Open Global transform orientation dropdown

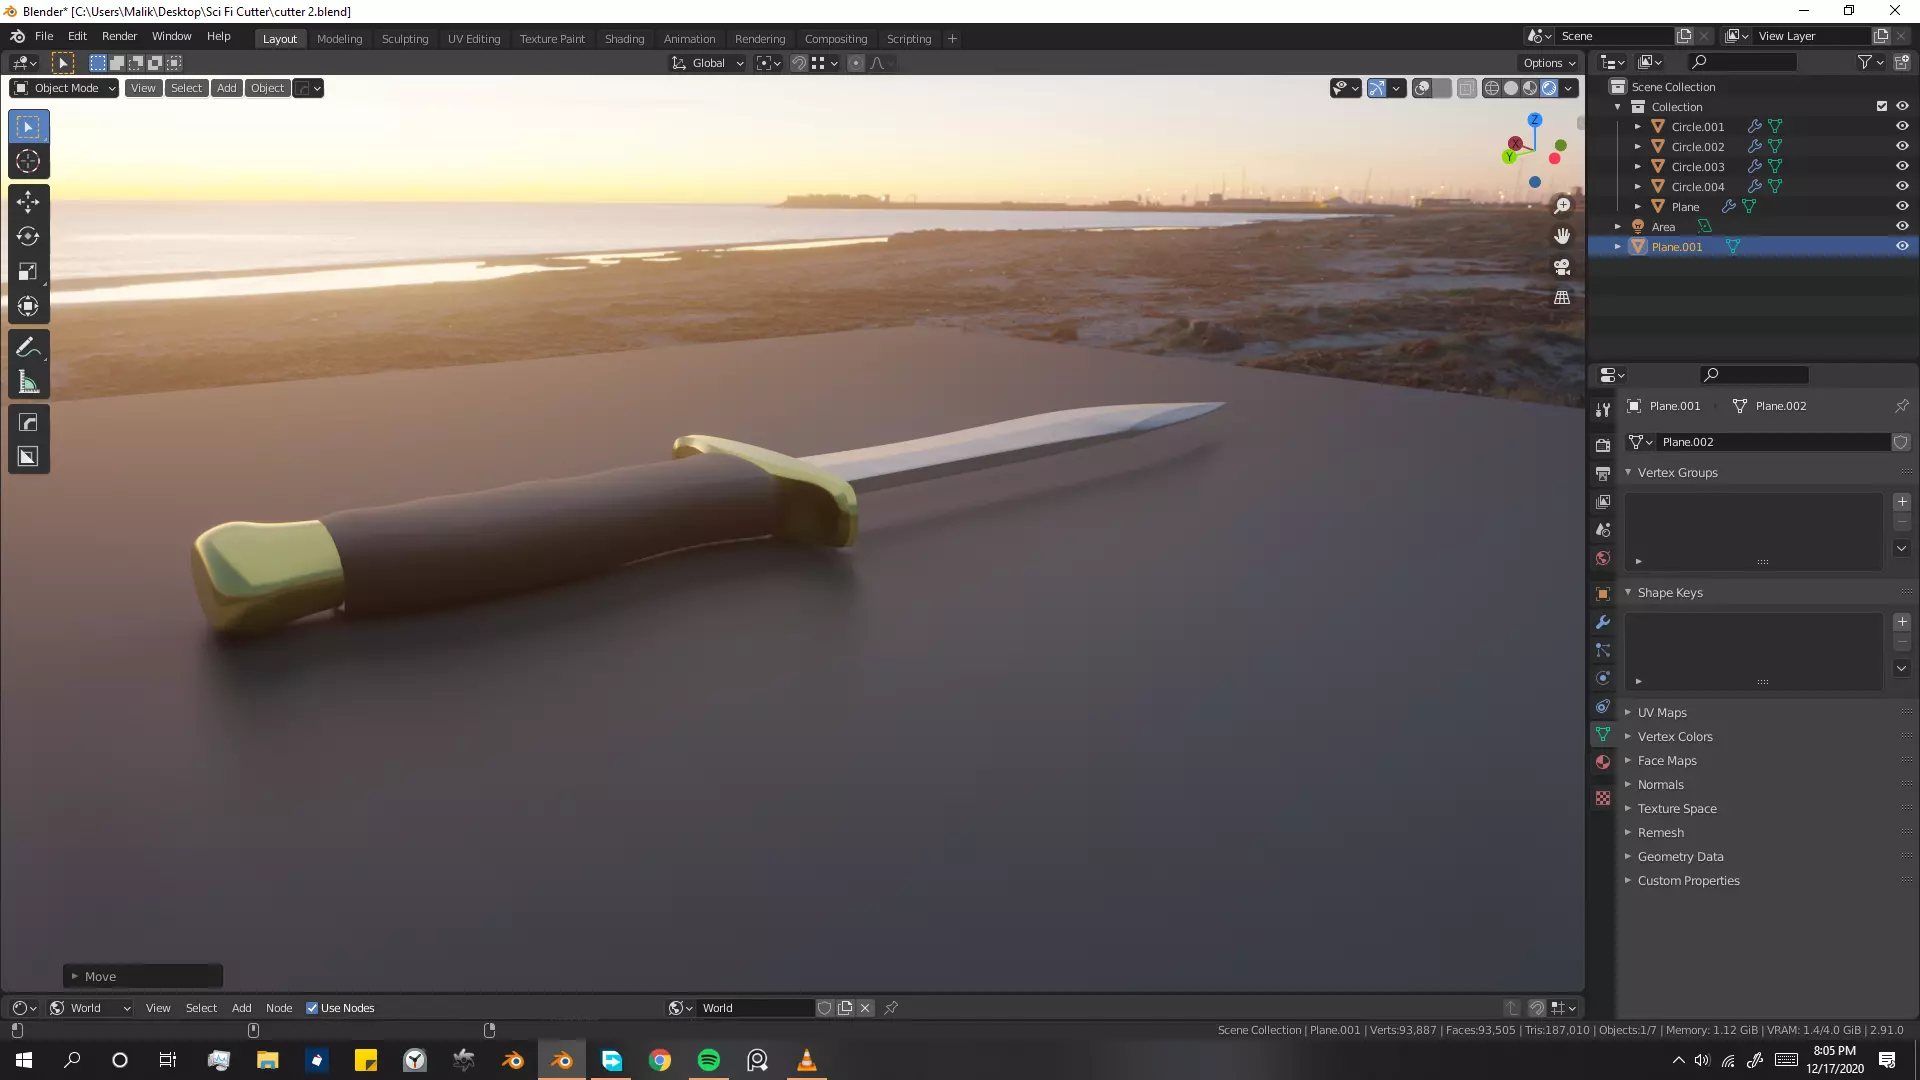[x=708, y=63]
